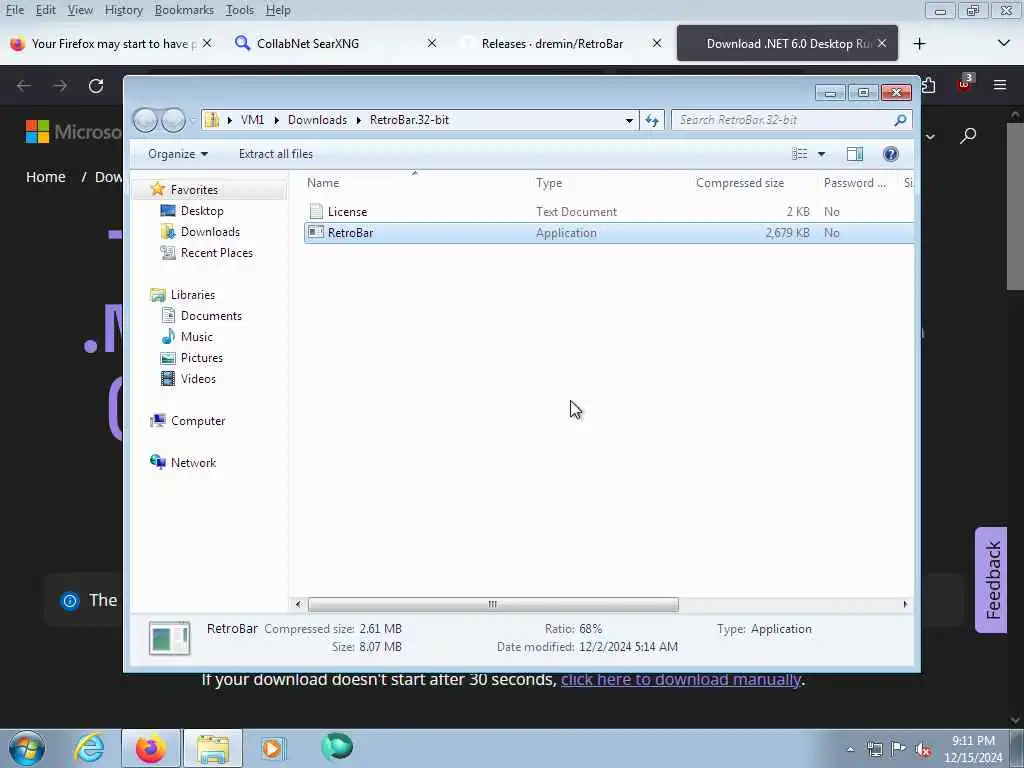Open Recent Places in sidebar
This screenshot has width=1024, height=768.
coord(216,253)
